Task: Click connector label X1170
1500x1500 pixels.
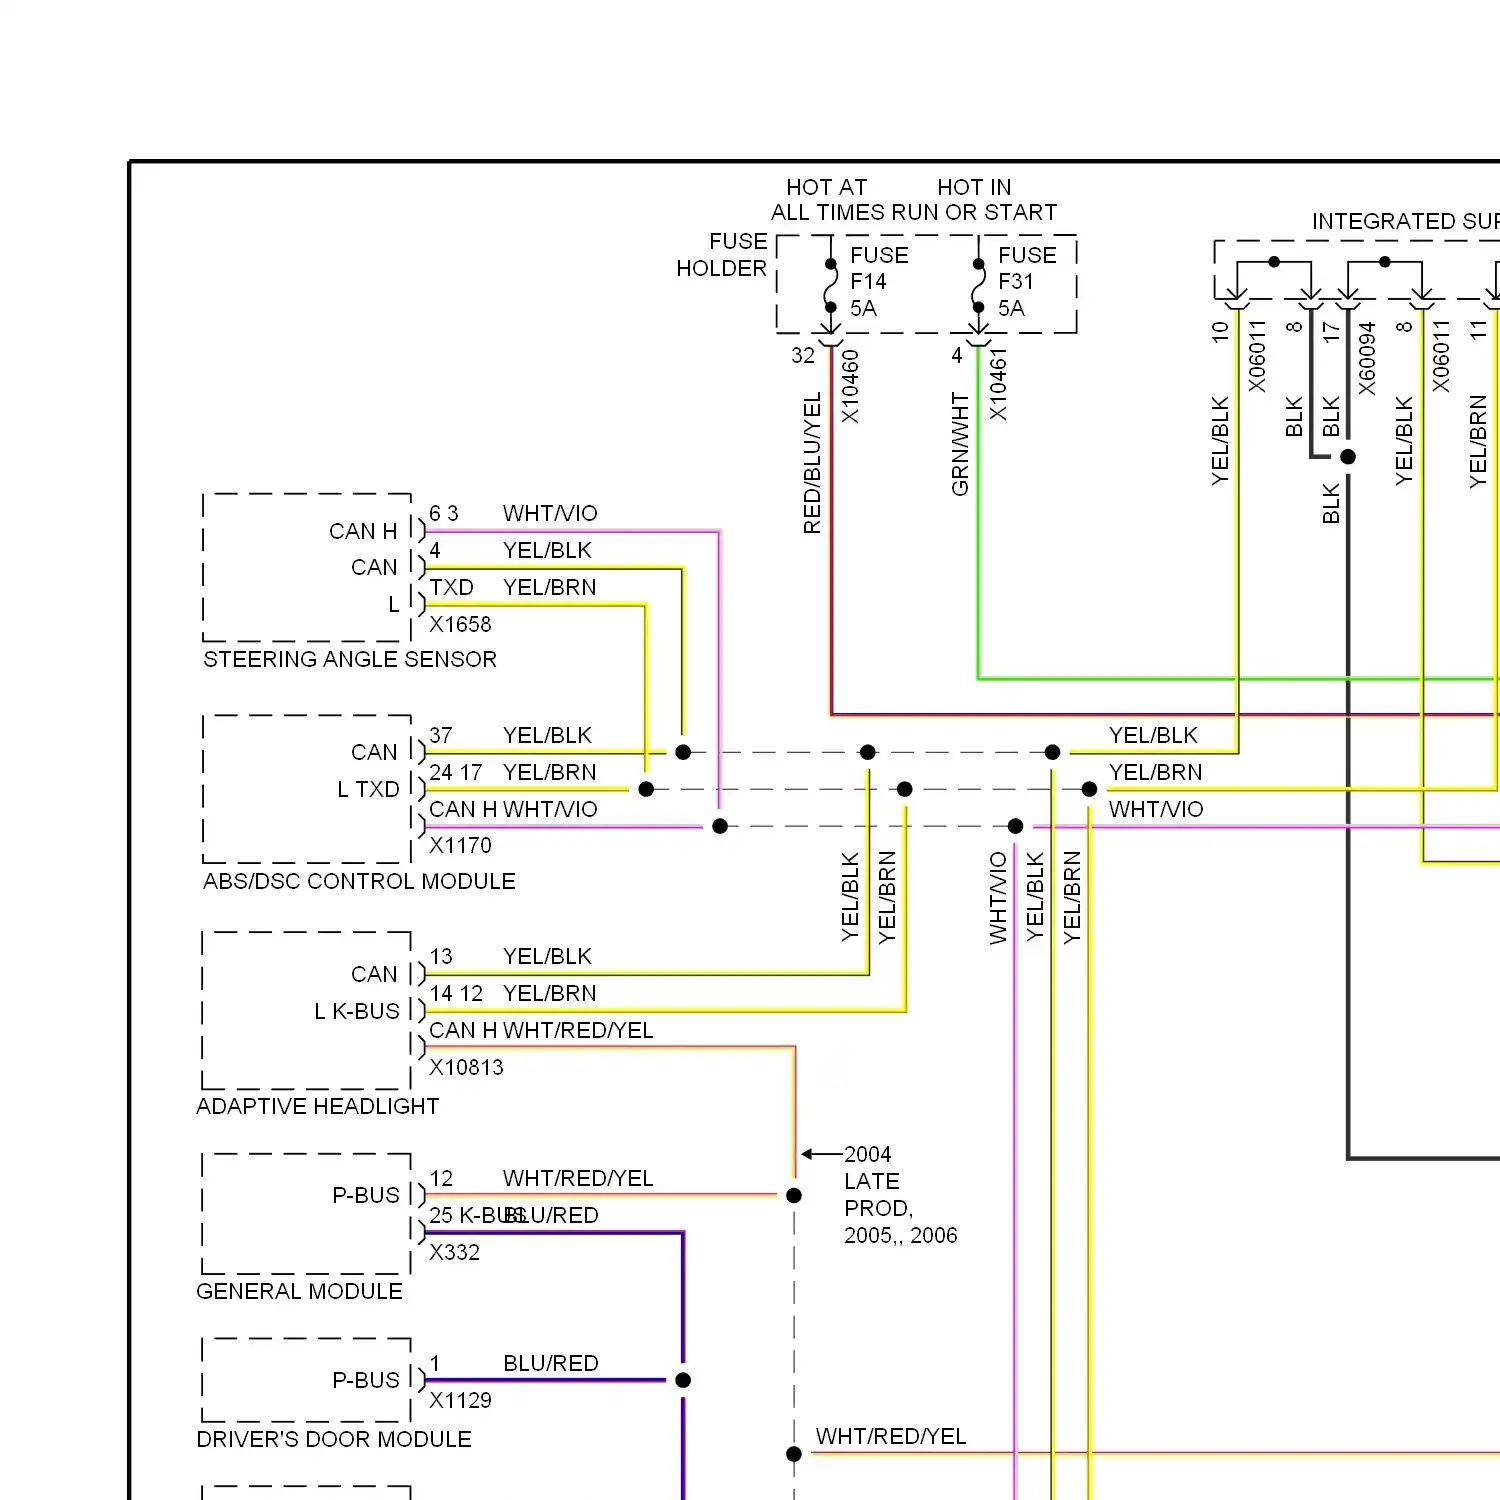Action: click(460, 845)
